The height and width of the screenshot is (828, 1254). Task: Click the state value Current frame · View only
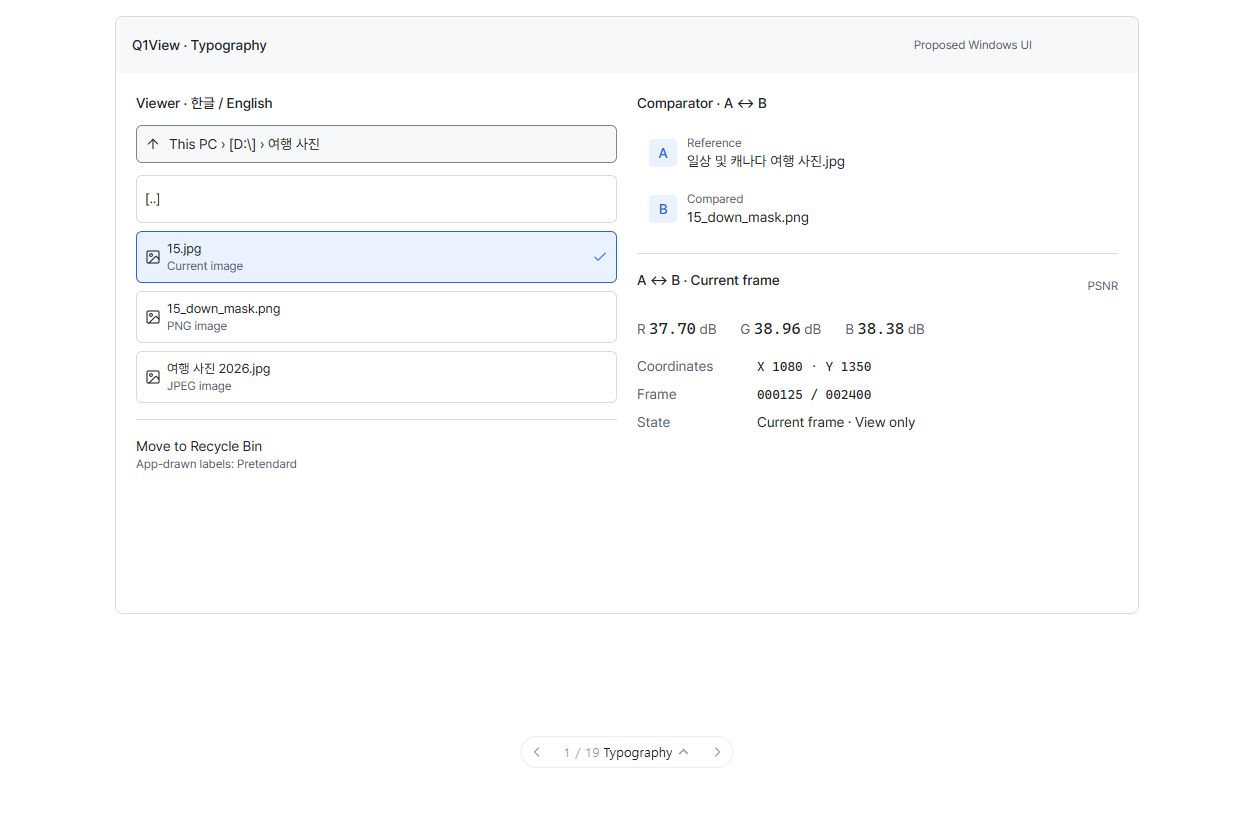click(x=836, y=422)
